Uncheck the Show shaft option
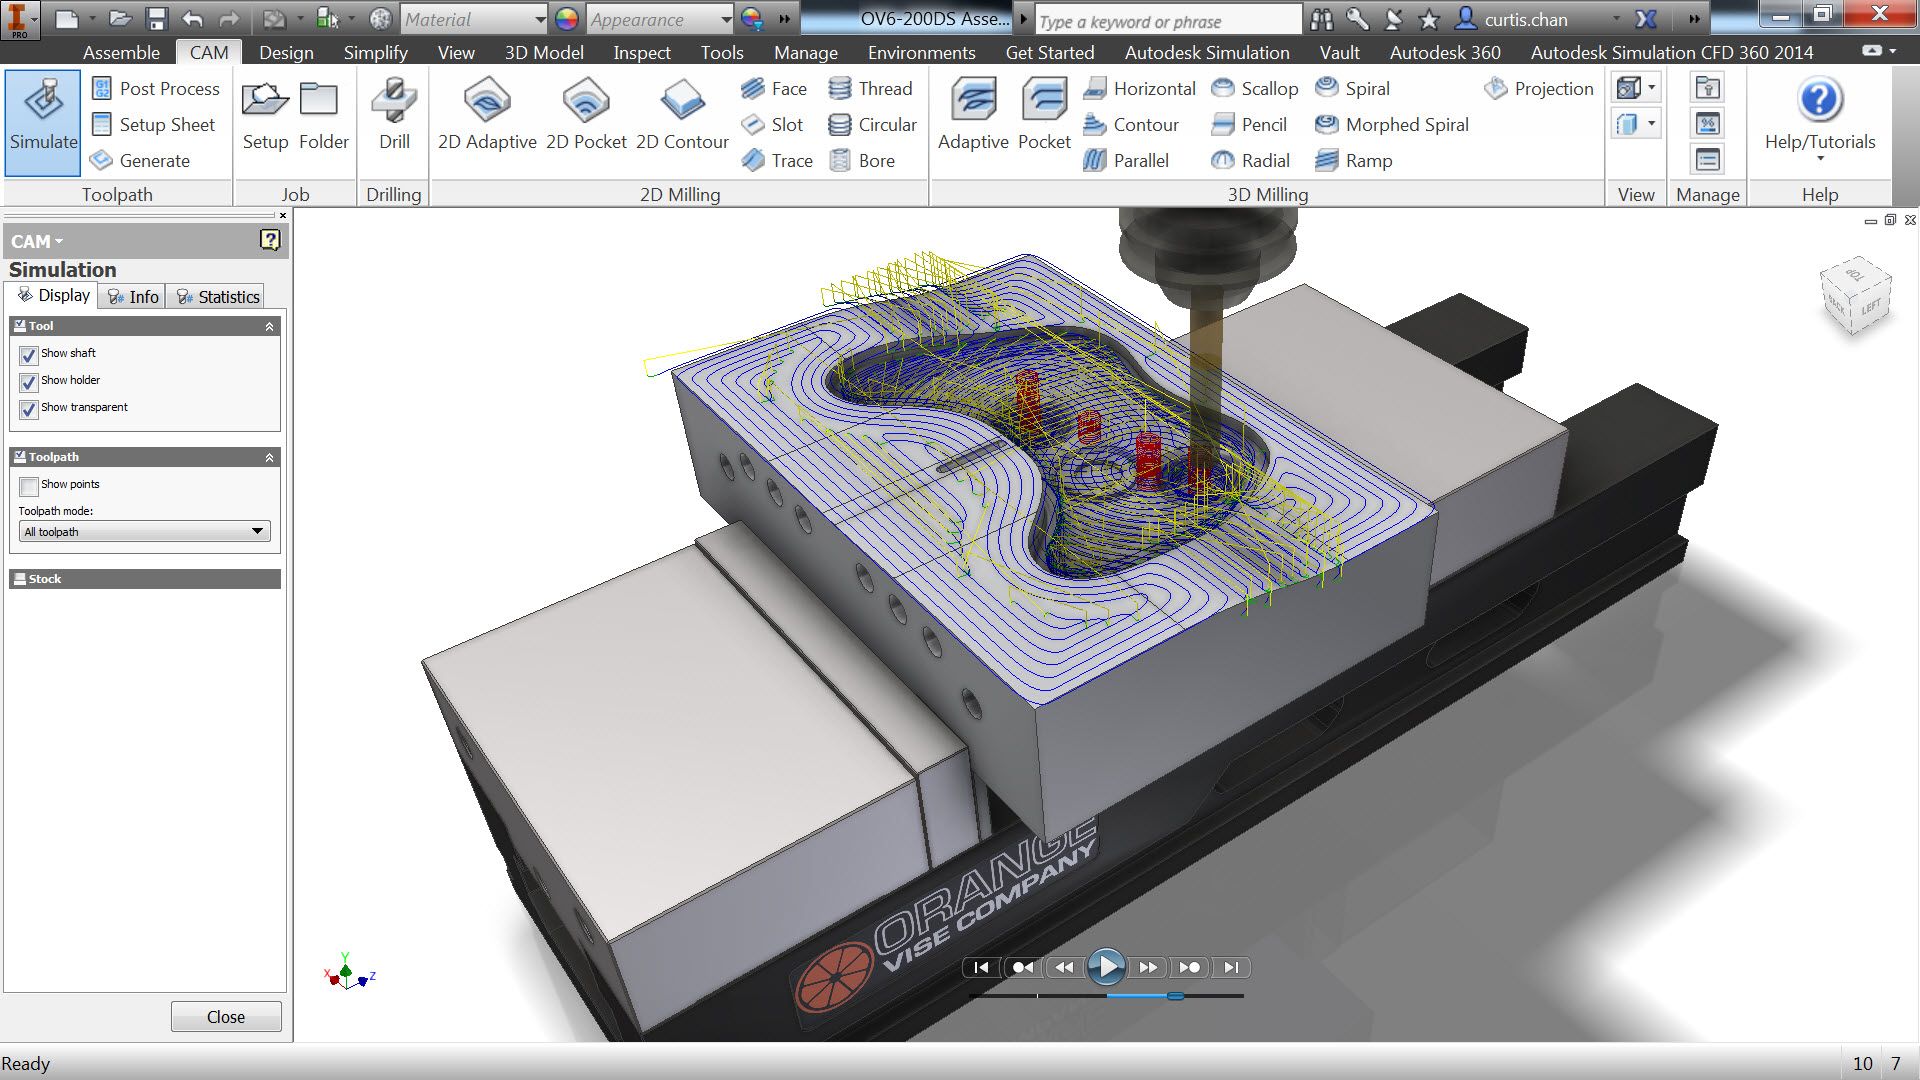1920x1080 pixels. [x=28, y=354]
